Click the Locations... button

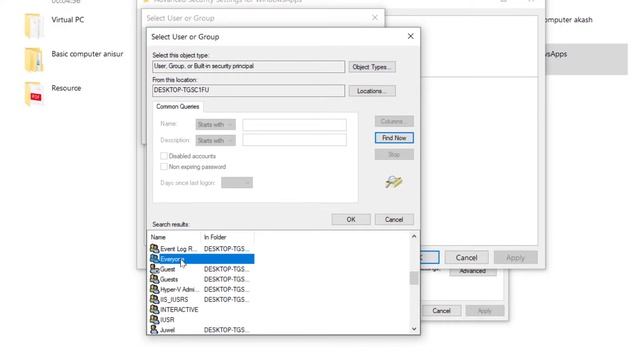coord(372,91)
